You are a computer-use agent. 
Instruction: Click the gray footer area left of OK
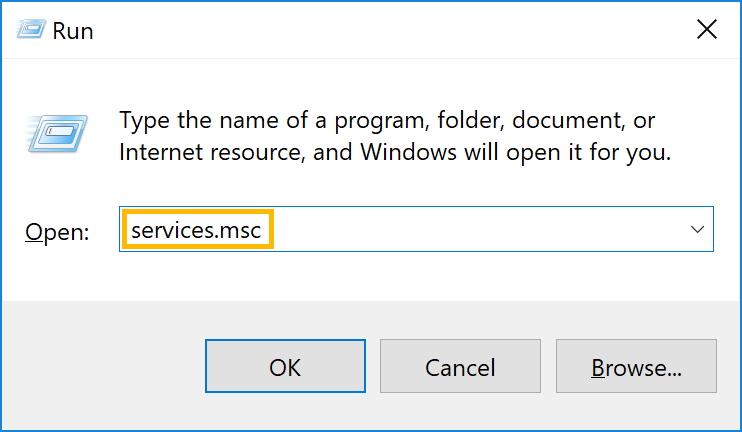click(100, 367)
